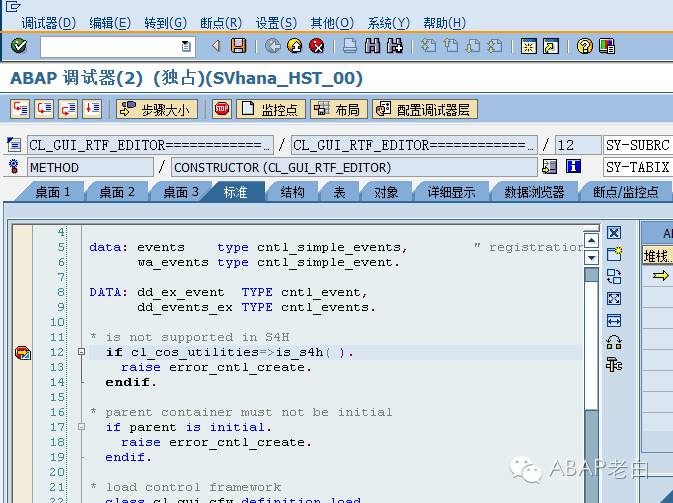The width and height of the screenshot is (673, 503).
Task: Click the display-source icon beside CONSTRUCTOR field
Action: (x=550, y=167)
